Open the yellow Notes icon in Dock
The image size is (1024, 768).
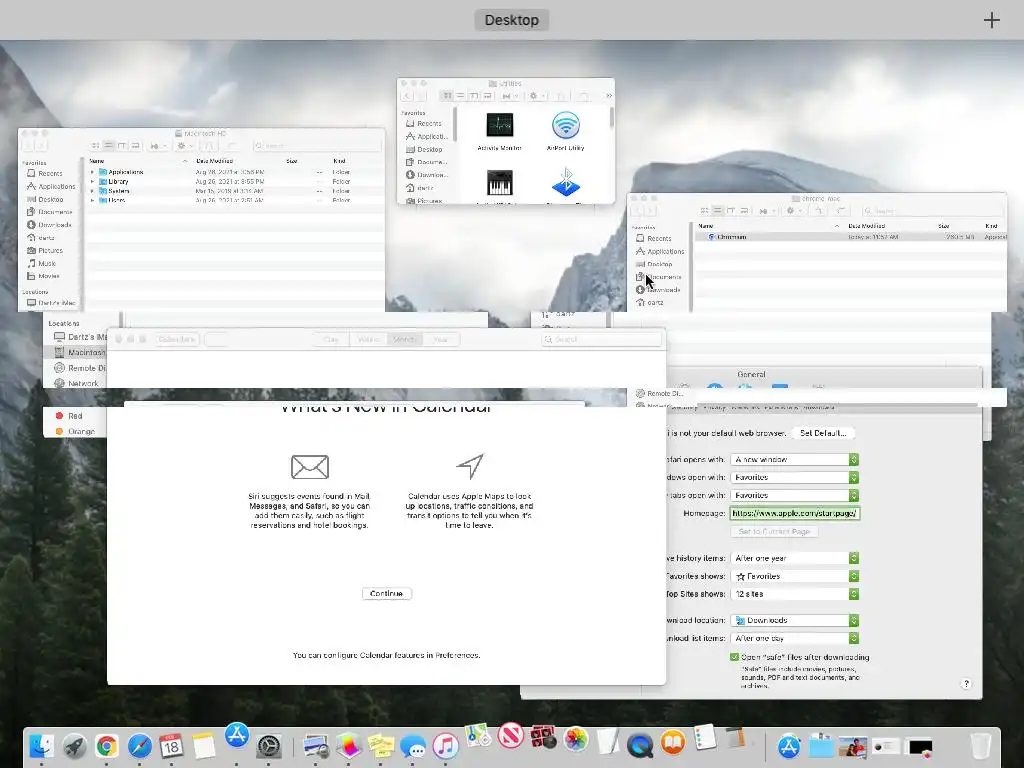tap(203, 745)
